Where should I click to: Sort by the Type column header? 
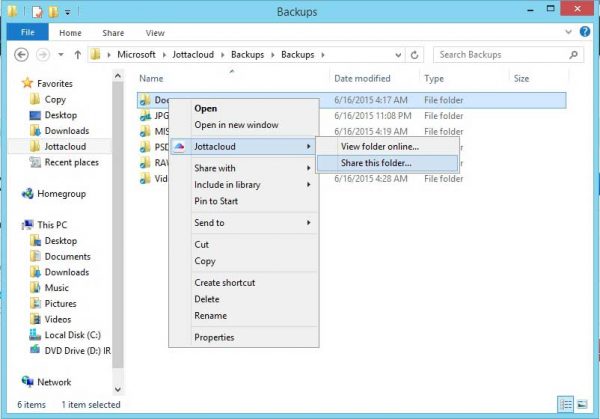pyautogui.click(x=434, y=78)
